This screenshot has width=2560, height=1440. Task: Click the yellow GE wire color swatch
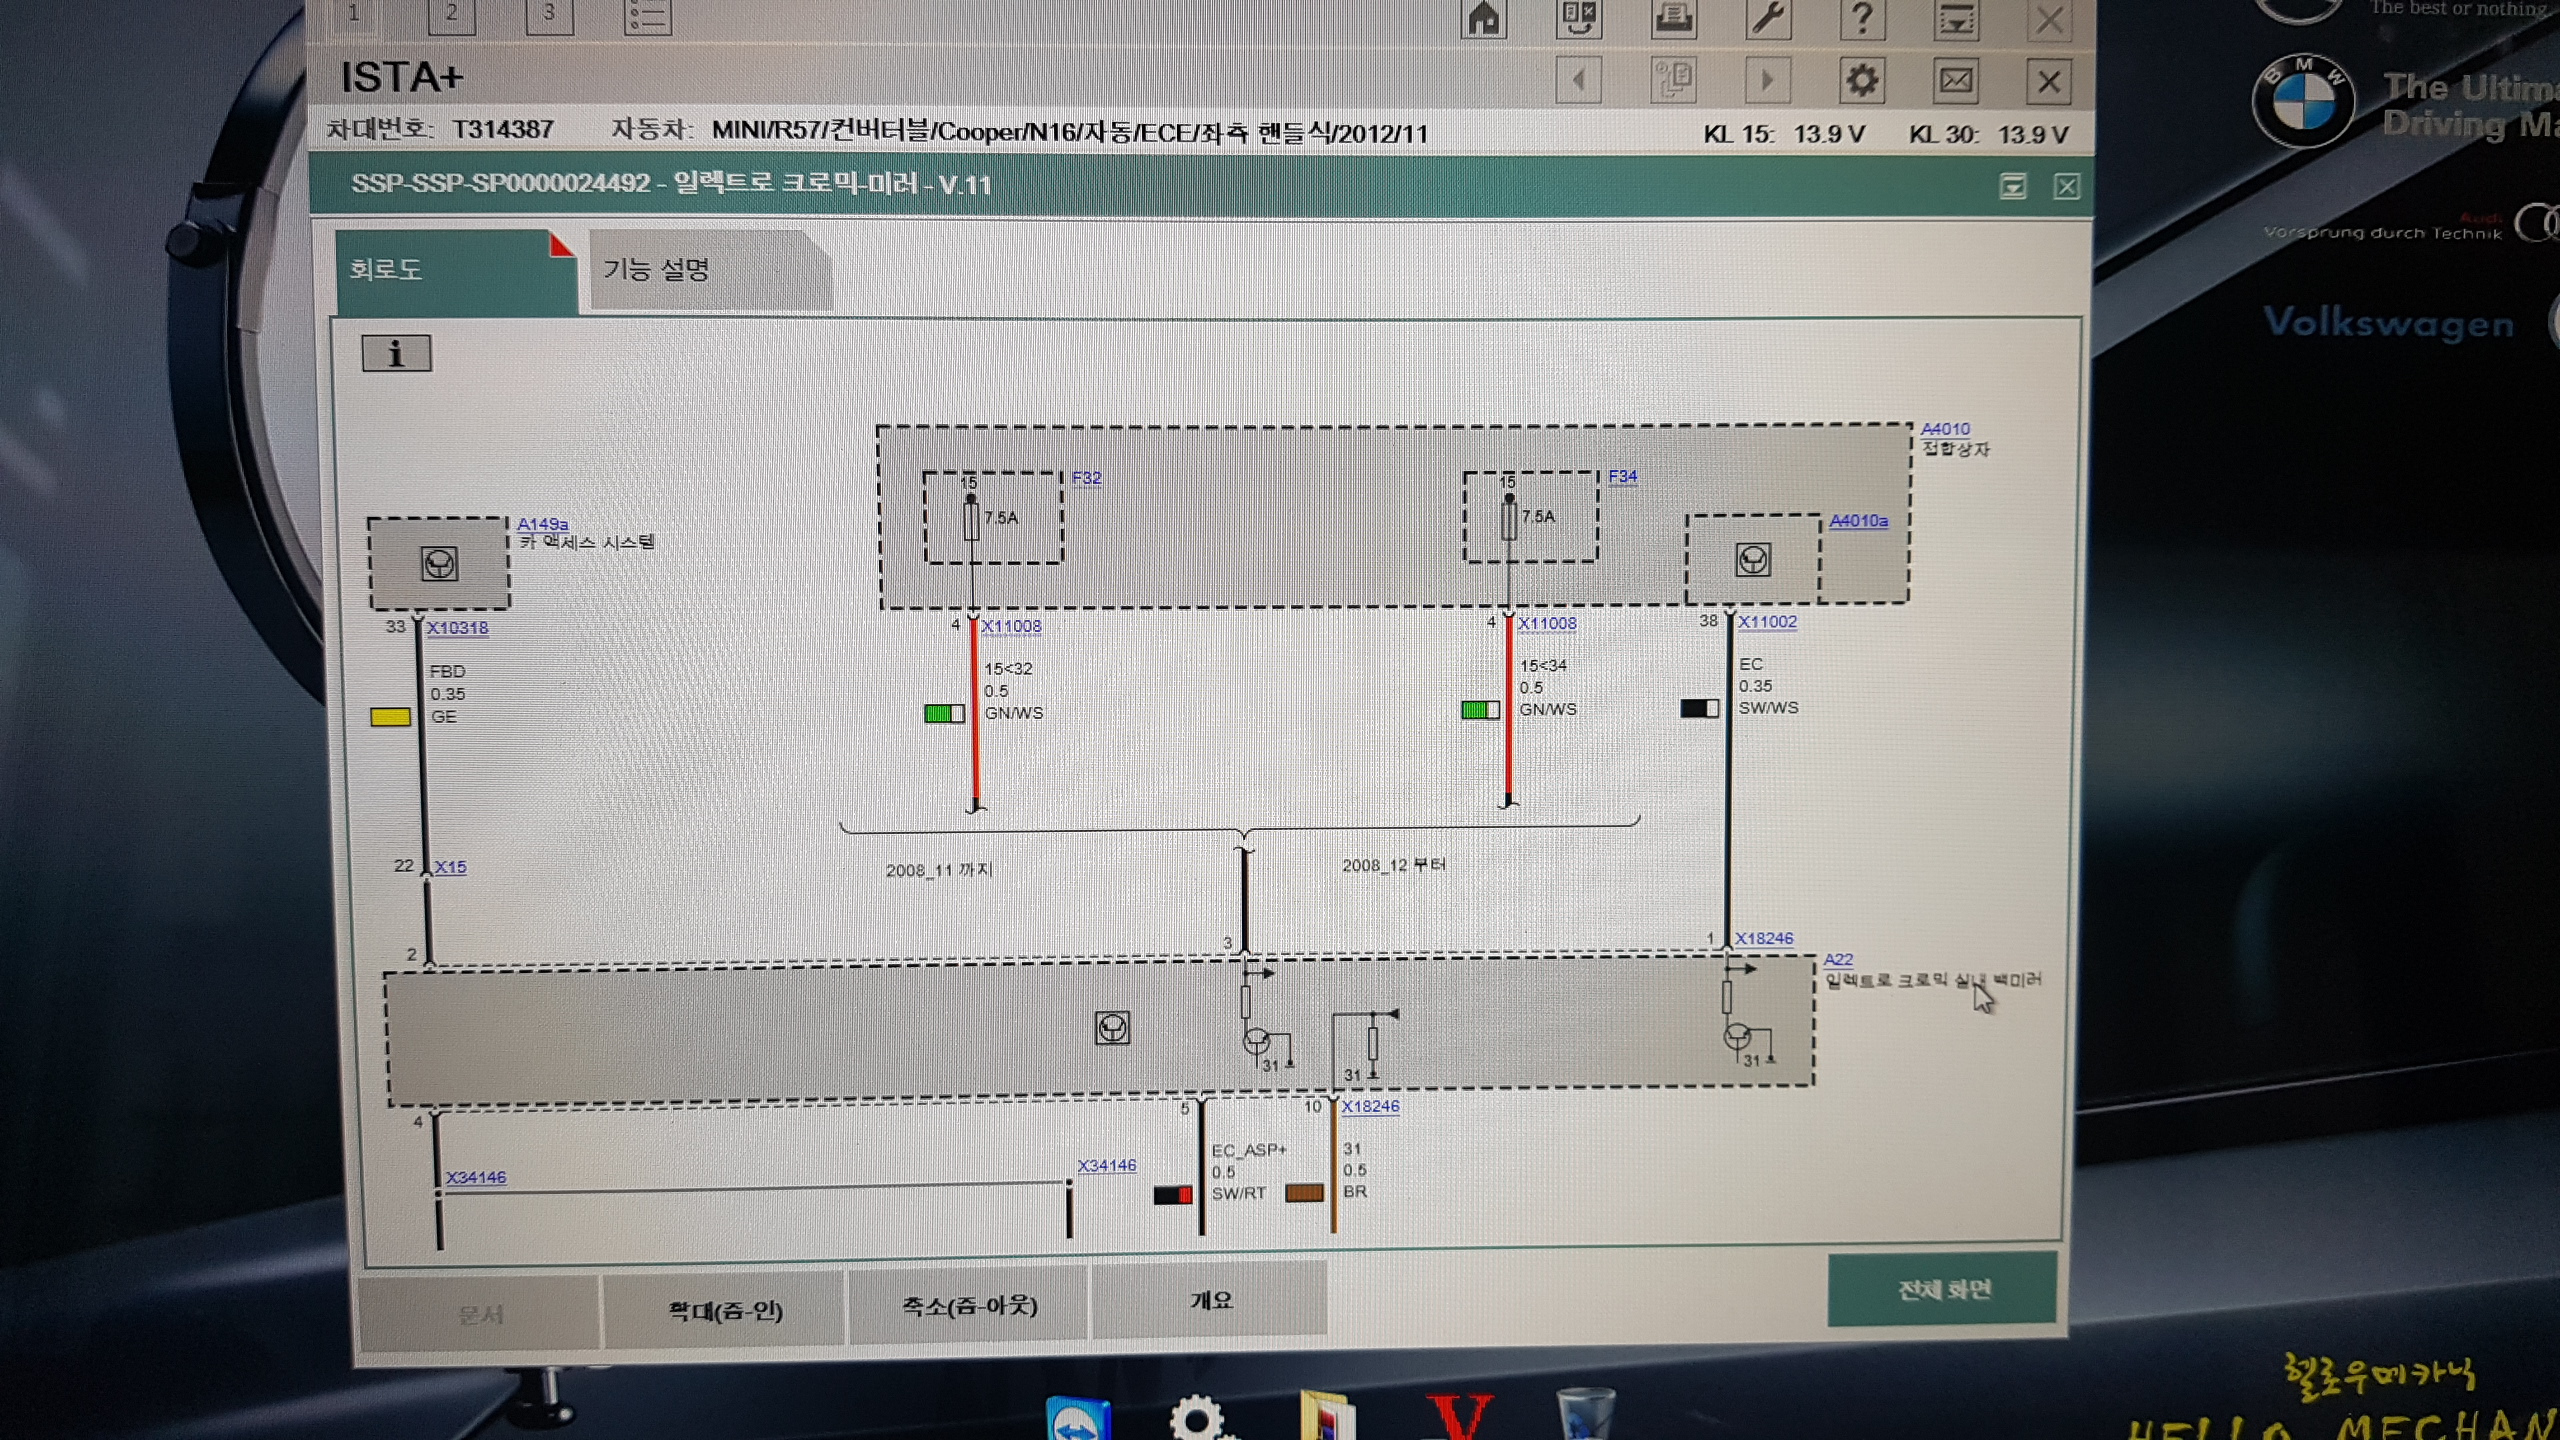pos(390,716)
